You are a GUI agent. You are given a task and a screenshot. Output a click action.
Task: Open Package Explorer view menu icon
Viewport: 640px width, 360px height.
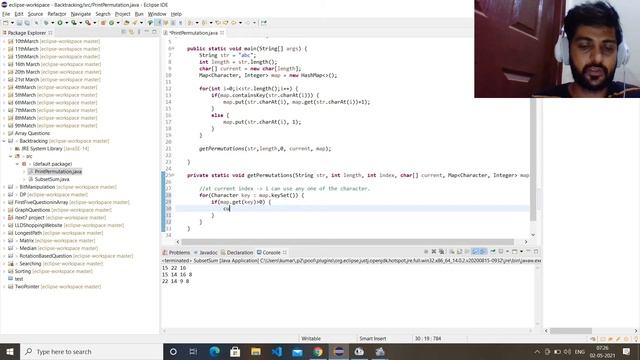point(139,32)
